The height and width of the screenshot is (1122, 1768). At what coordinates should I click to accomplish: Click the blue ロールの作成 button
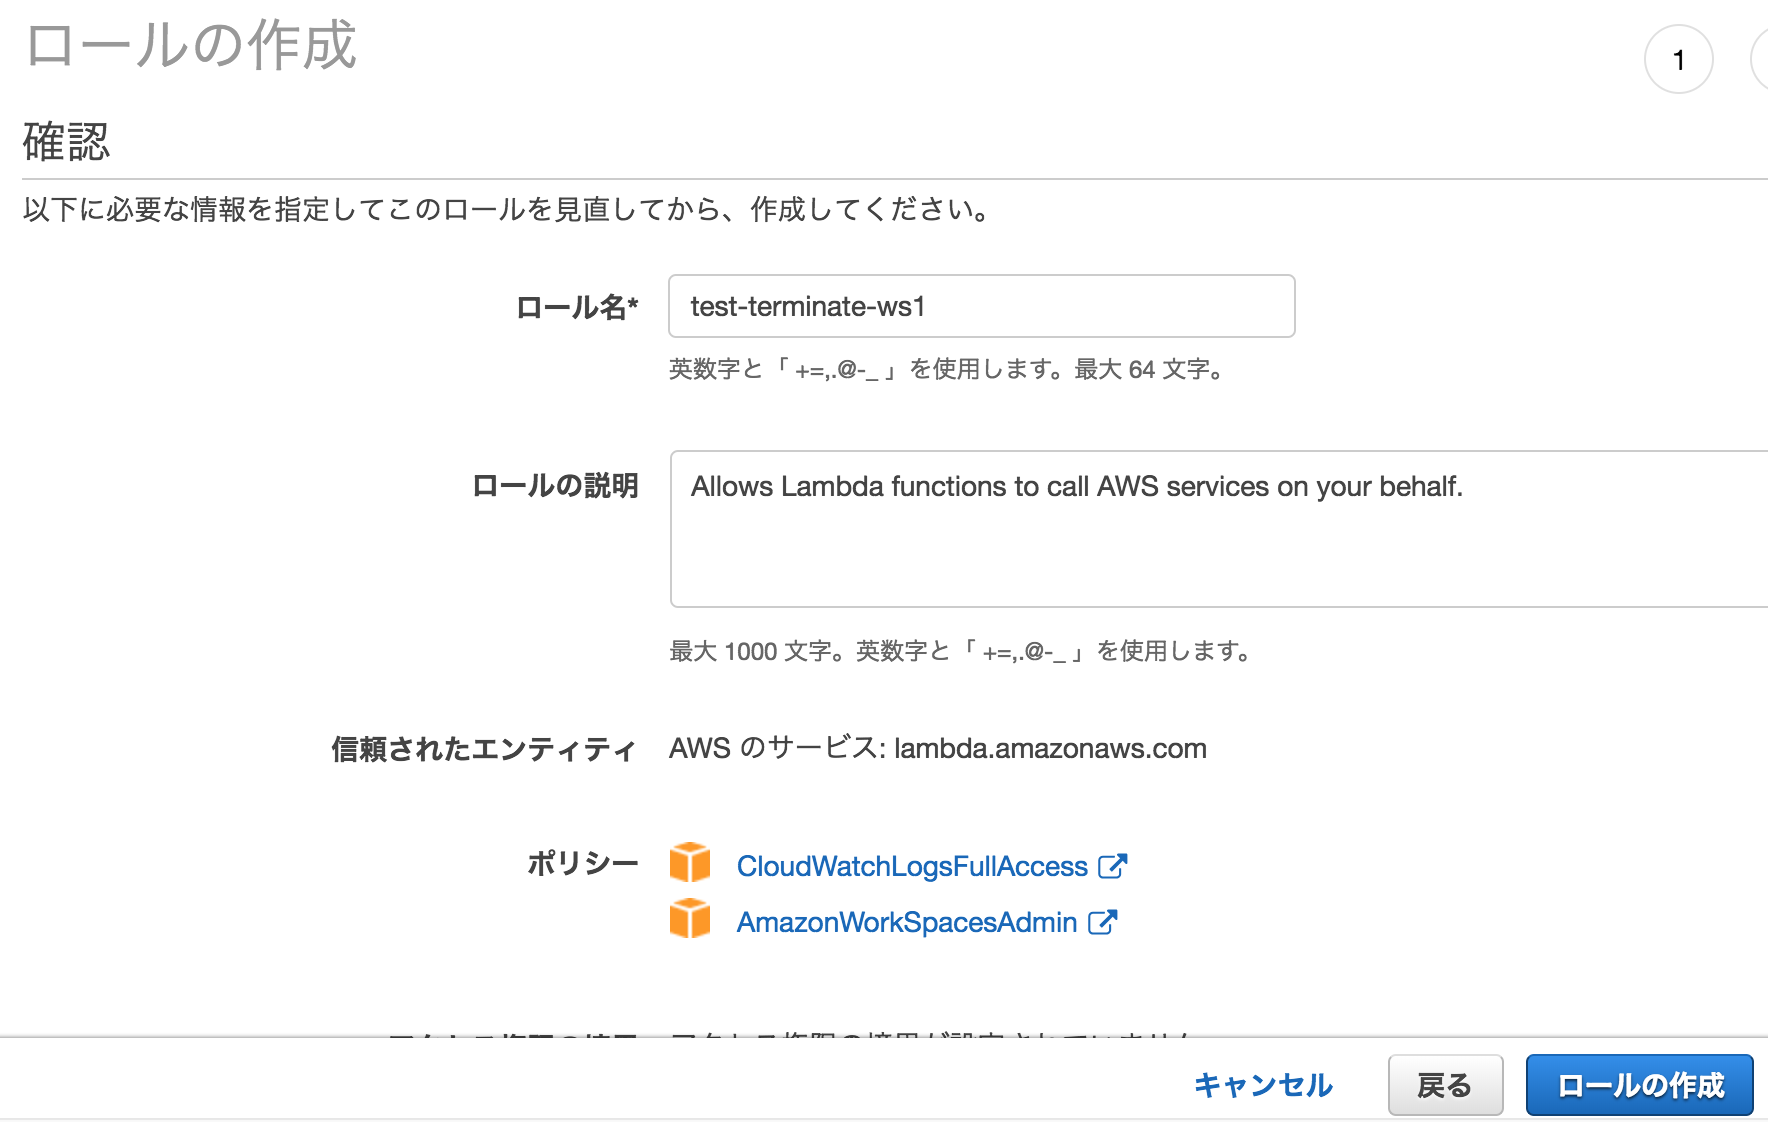(x=1640, y=1085)
